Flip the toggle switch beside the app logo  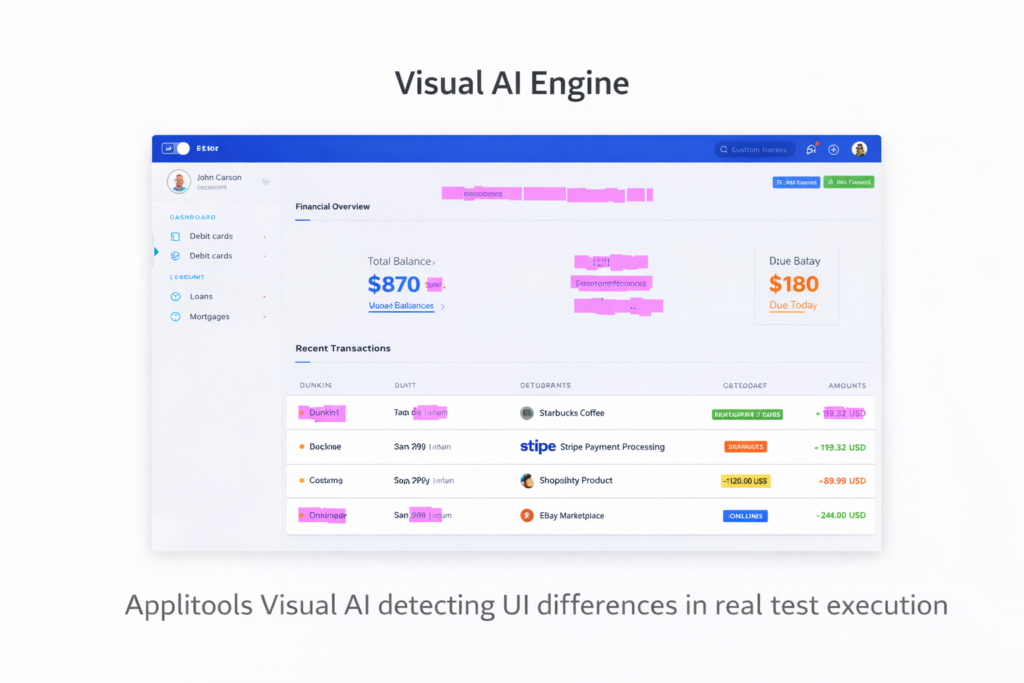180,147
